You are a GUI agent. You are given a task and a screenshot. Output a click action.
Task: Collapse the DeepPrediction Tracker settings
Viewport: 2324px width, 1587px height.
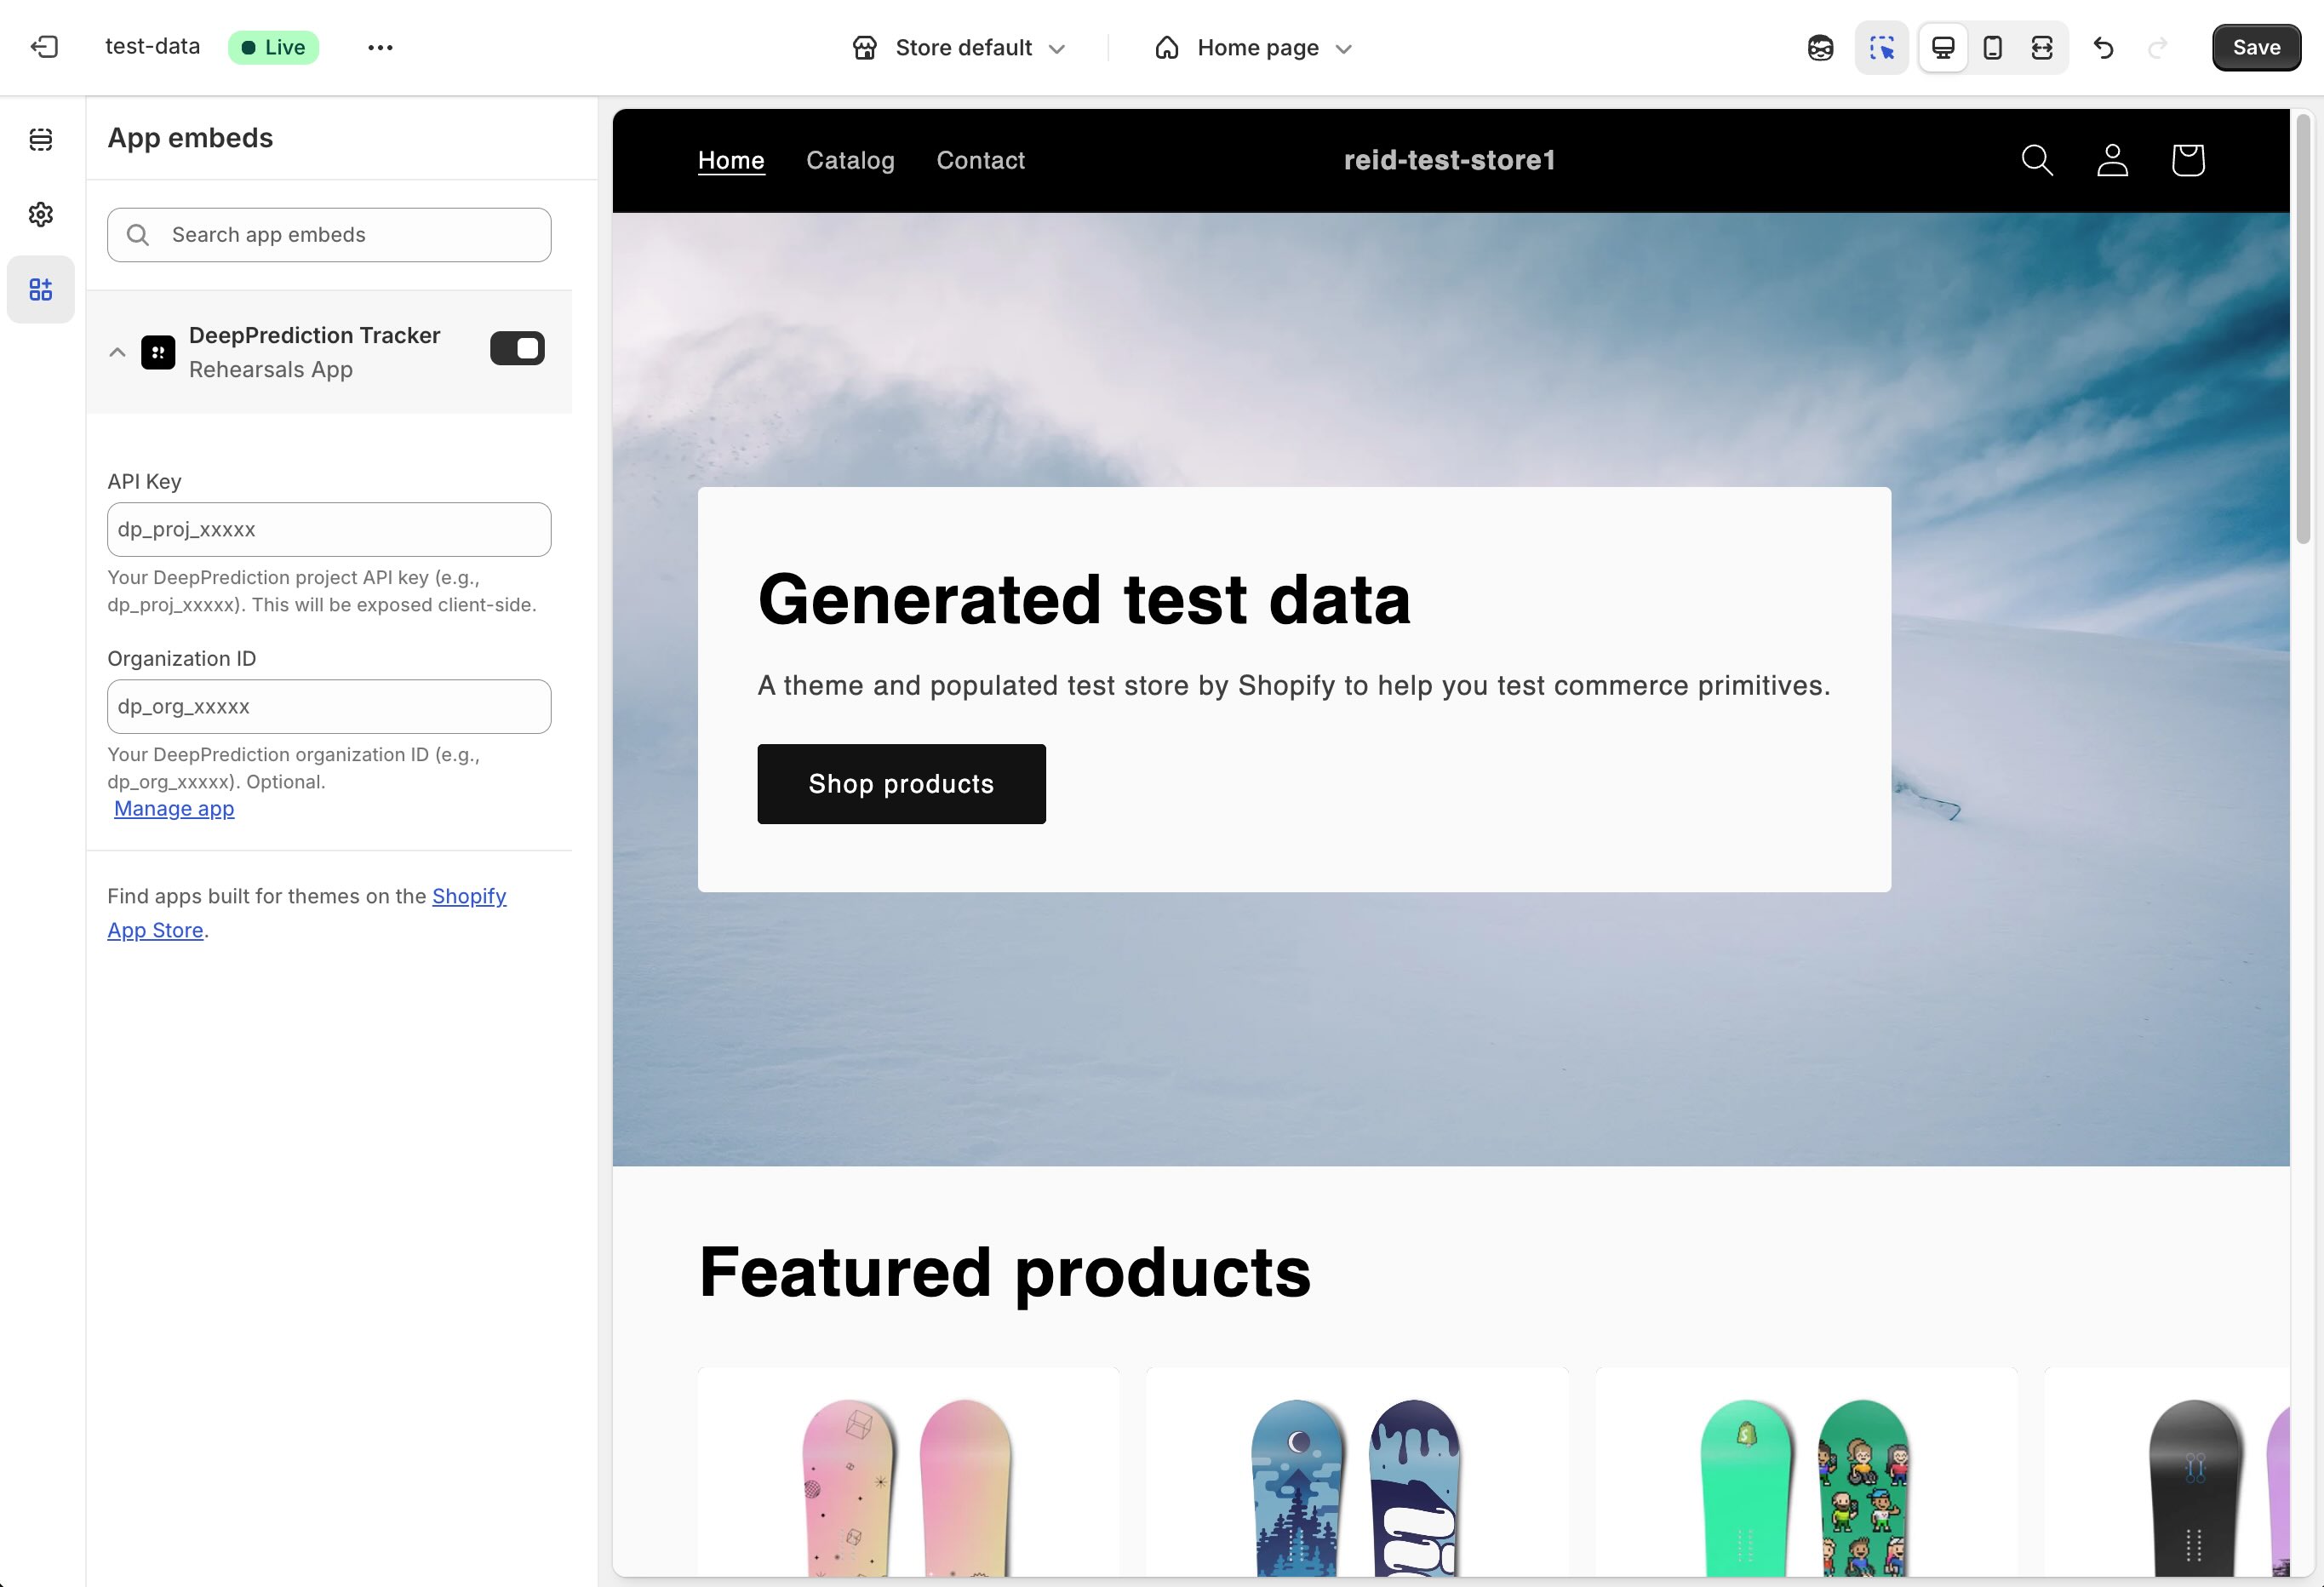tap(117, 352)
